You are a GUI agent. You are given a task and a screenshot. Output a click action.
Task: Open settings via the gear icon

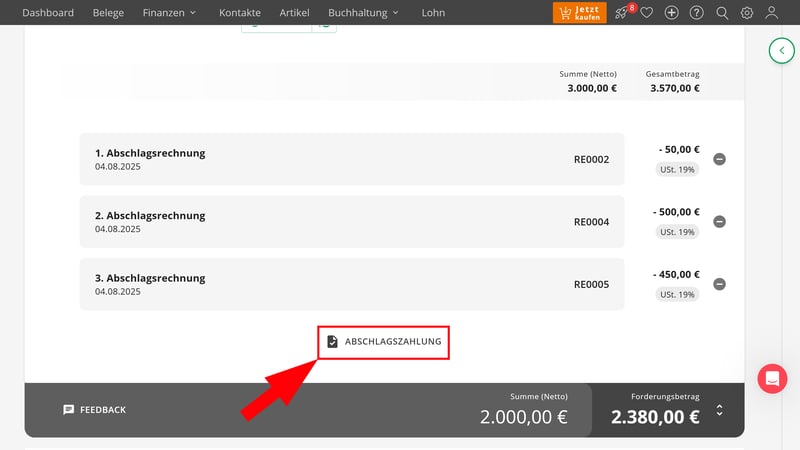click(747, 13)
